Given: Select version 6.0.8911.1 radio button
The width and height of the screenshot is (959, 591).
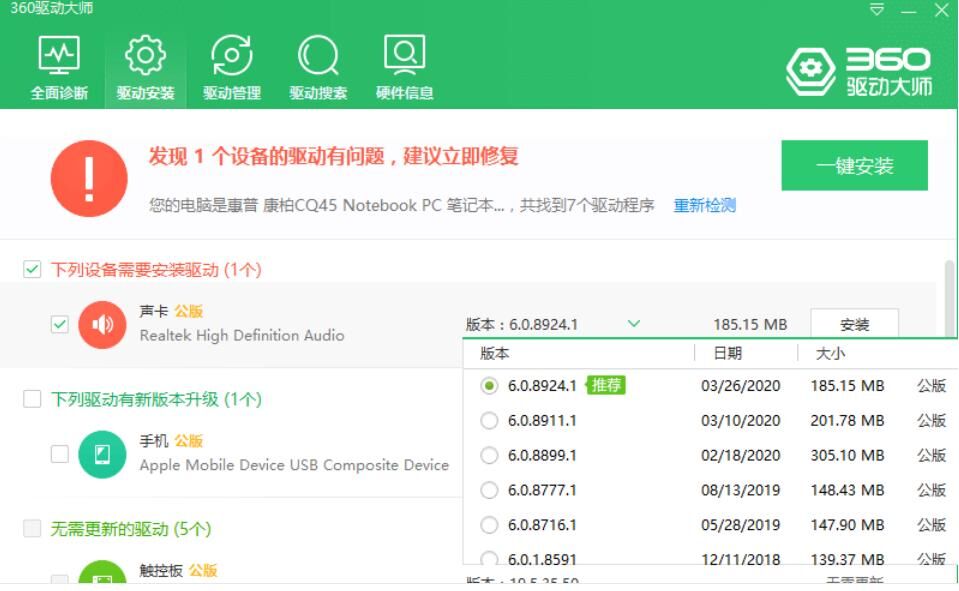Looking at the screenshot, I should [489, 421].
